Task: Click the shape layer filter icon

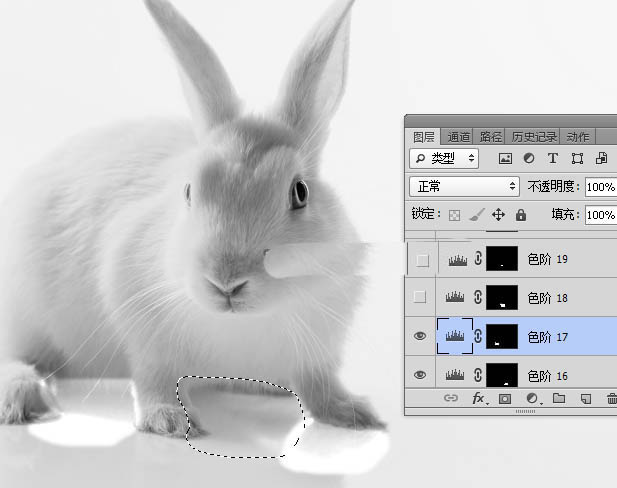Action: (x=577, y=159)
